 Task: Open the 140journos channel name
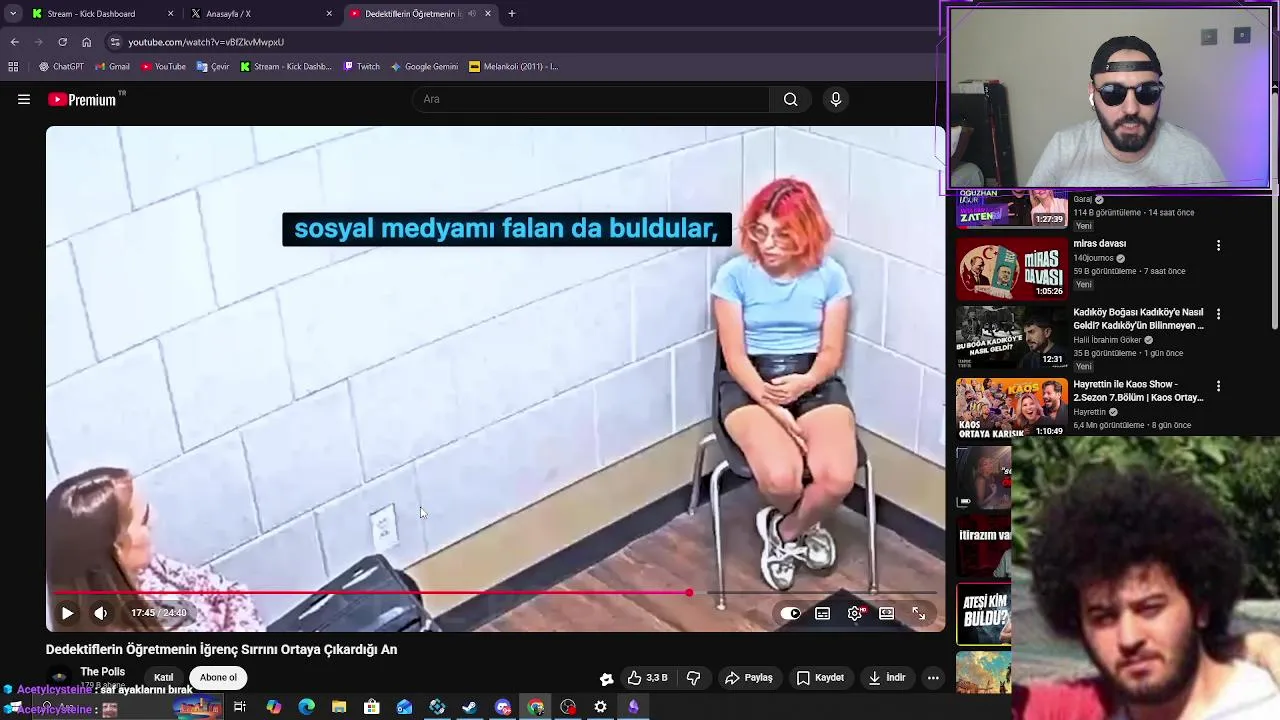click(1093, 258)
